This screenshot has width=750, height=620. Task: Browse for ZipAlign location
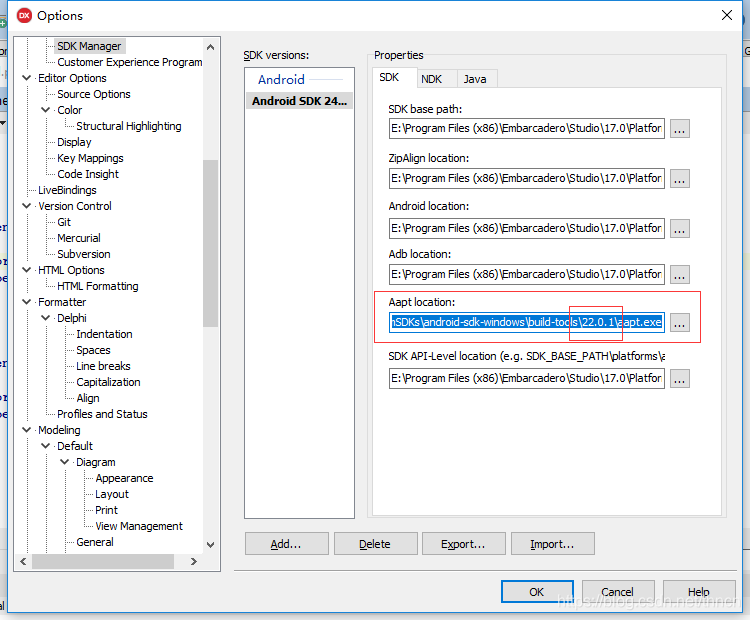680,178
